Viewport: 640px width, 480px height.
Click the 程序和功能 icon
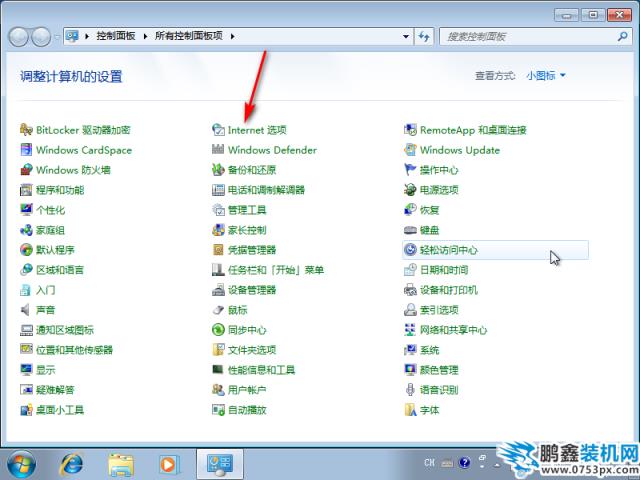point(26,190)
